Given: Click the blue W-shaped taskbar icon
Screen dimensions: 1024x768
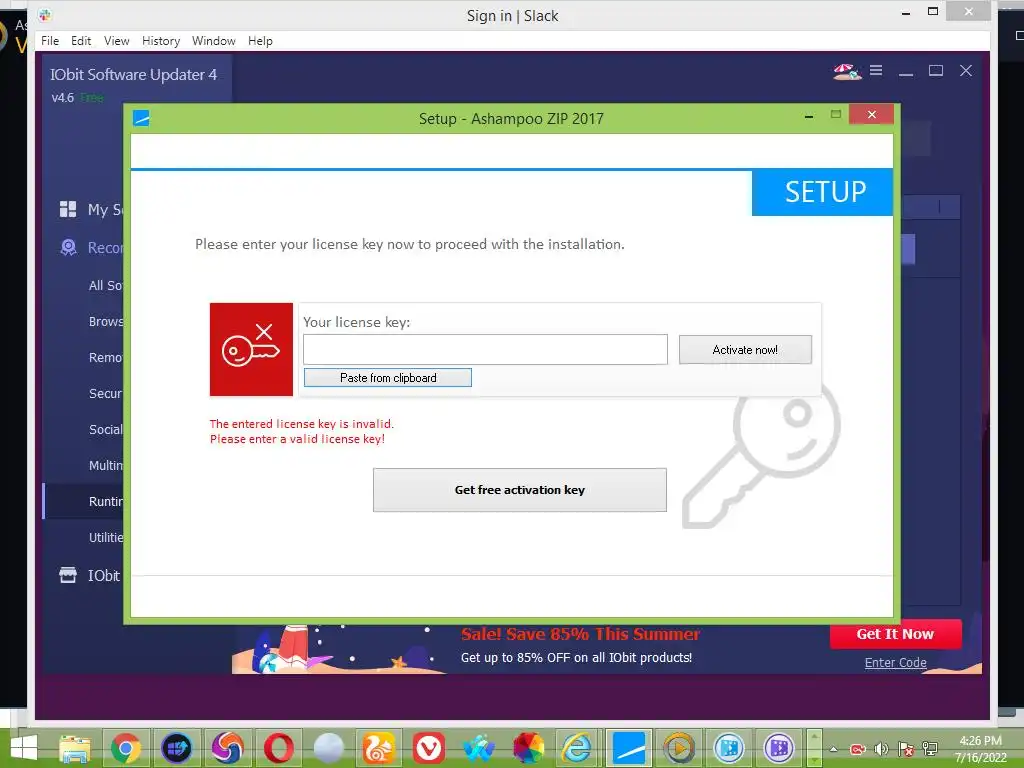Looking at the screenshot, I should (x=479, y=748).
